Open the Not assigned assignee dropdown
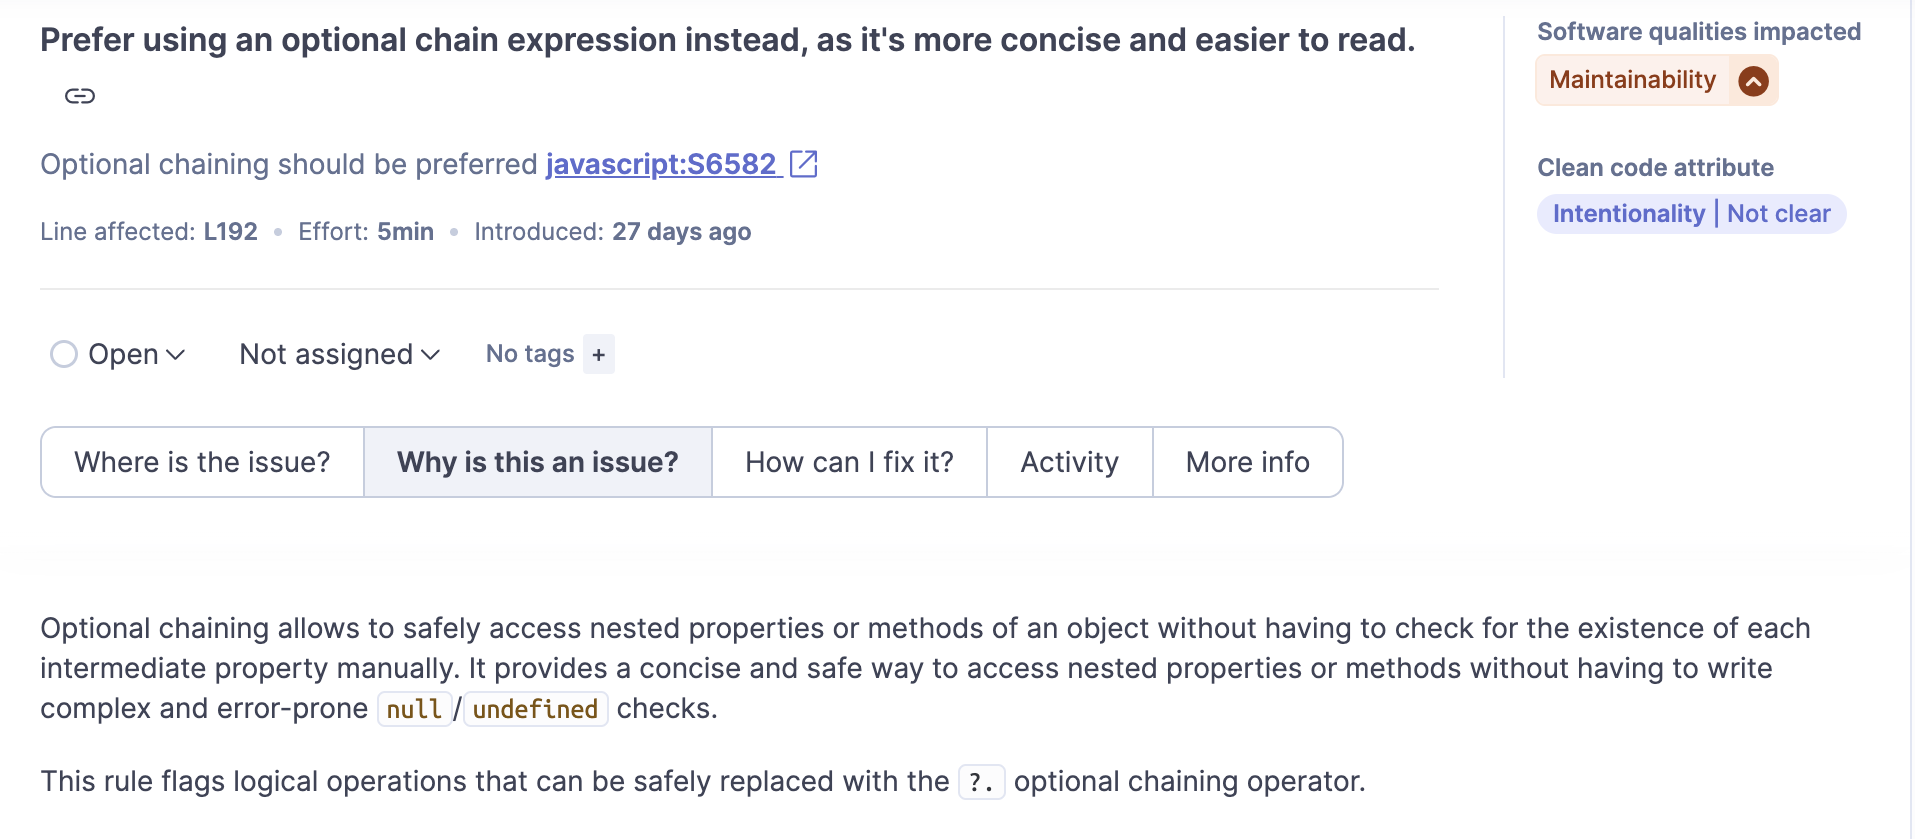Screen dimensions: 1915x839 [x=339, y=355]
